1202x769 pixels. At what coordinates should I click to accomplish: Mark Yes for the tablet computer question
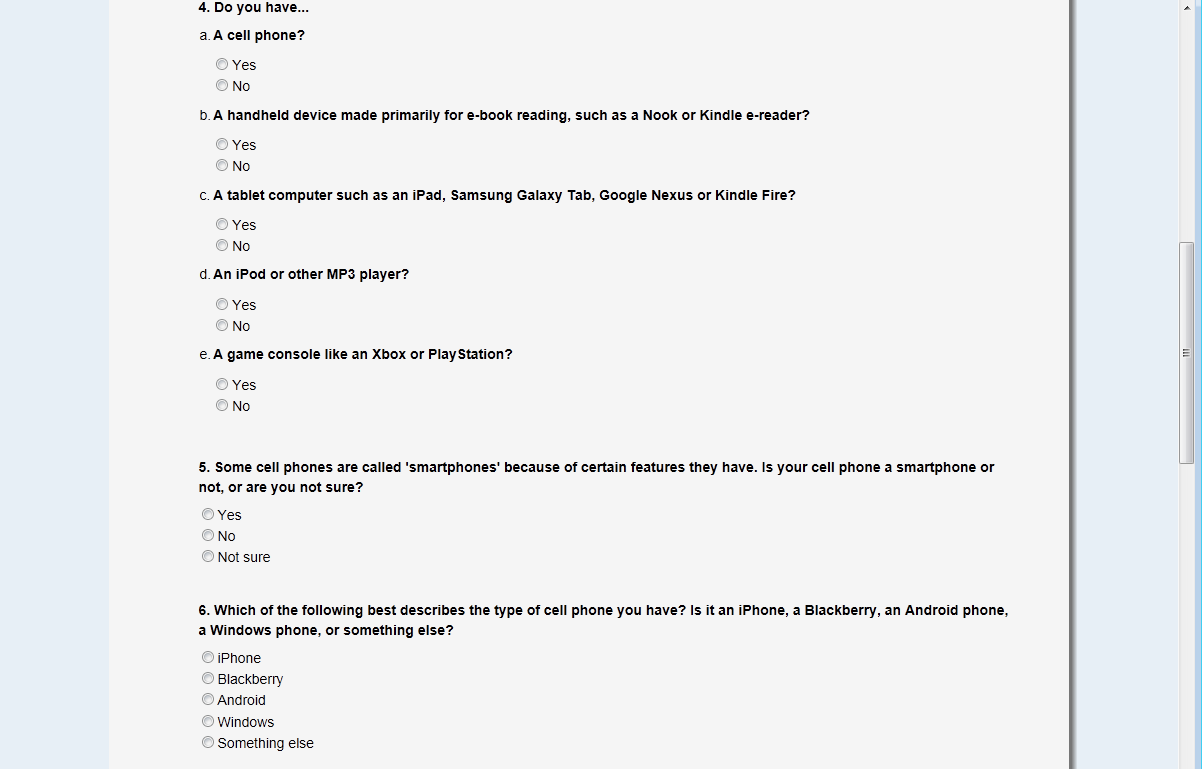[x=222, y=224]
